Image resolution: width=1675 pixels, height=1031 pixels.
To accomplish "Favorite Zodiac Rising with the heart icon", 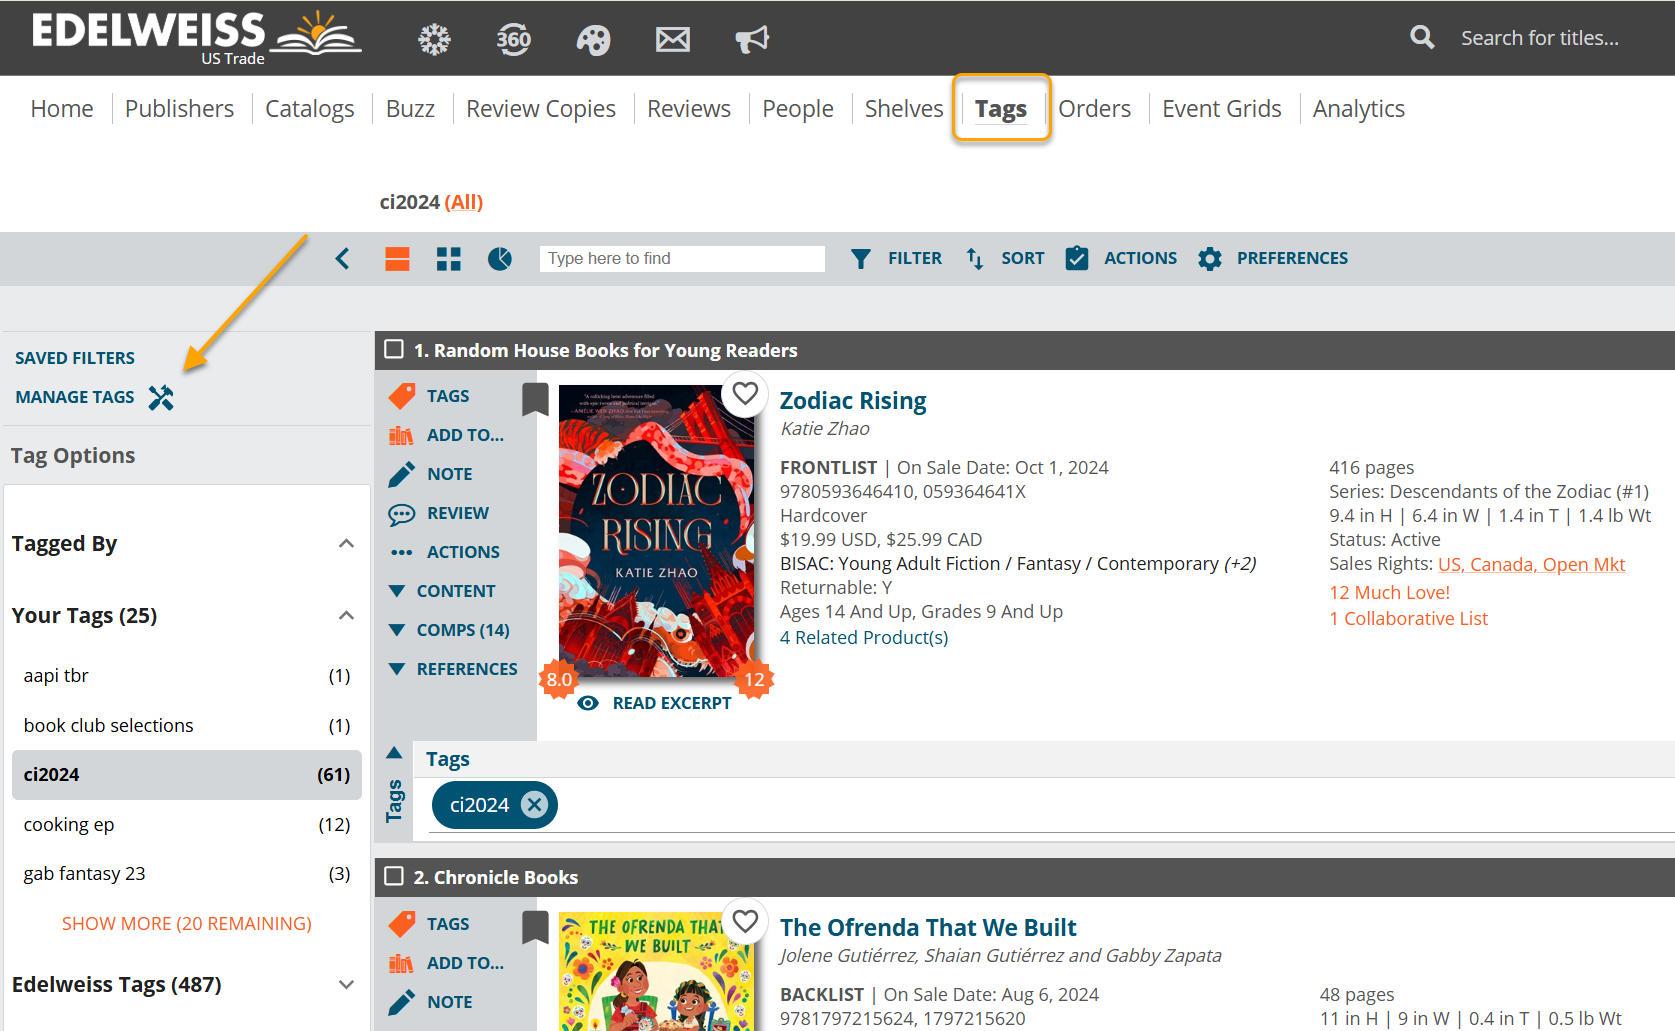I will pos(745,393).
